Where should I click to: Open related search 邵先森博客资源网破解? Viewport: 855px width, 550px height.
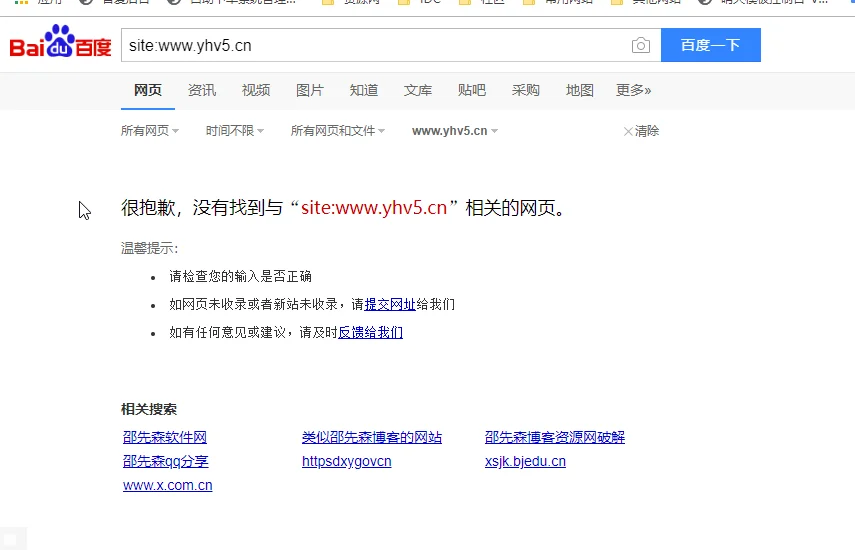[x=555, y=437]
